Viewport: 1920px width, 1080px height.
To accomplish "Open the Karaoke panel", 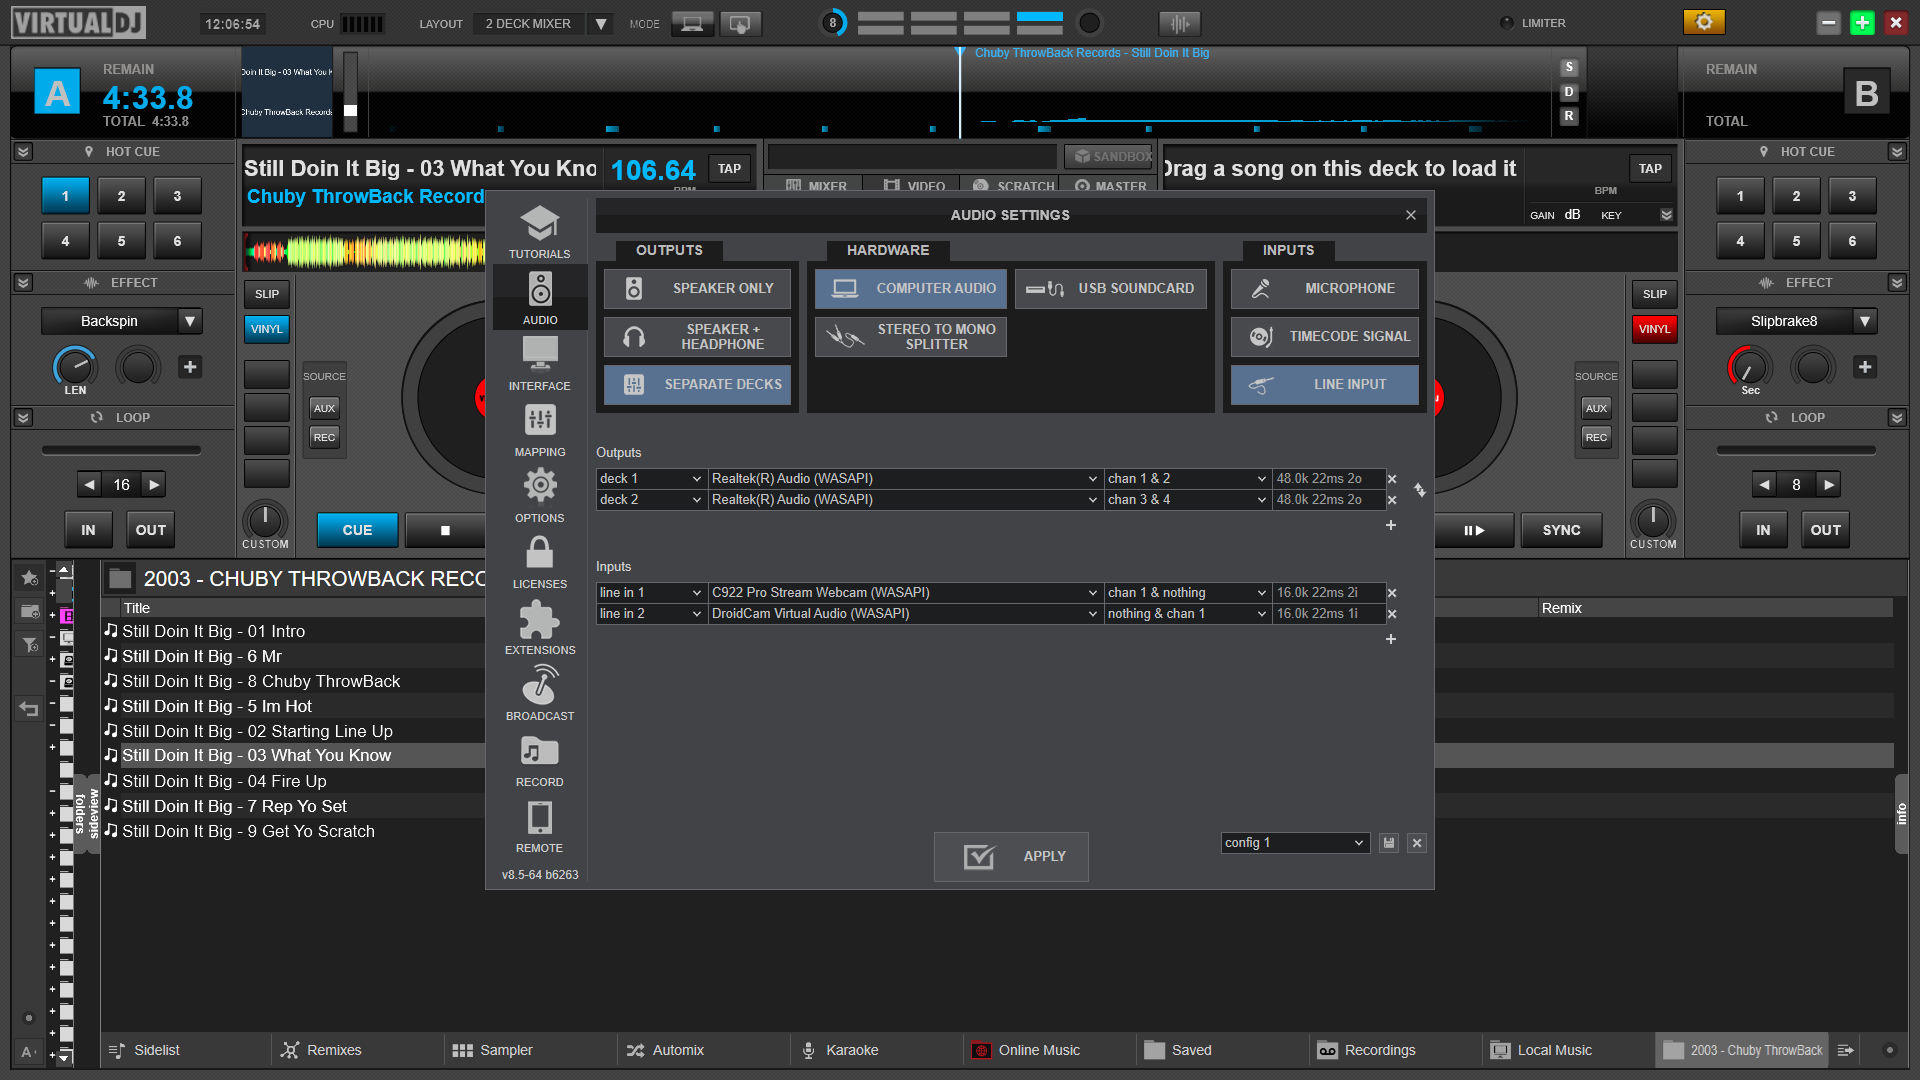I will [x=840, y=1050].
